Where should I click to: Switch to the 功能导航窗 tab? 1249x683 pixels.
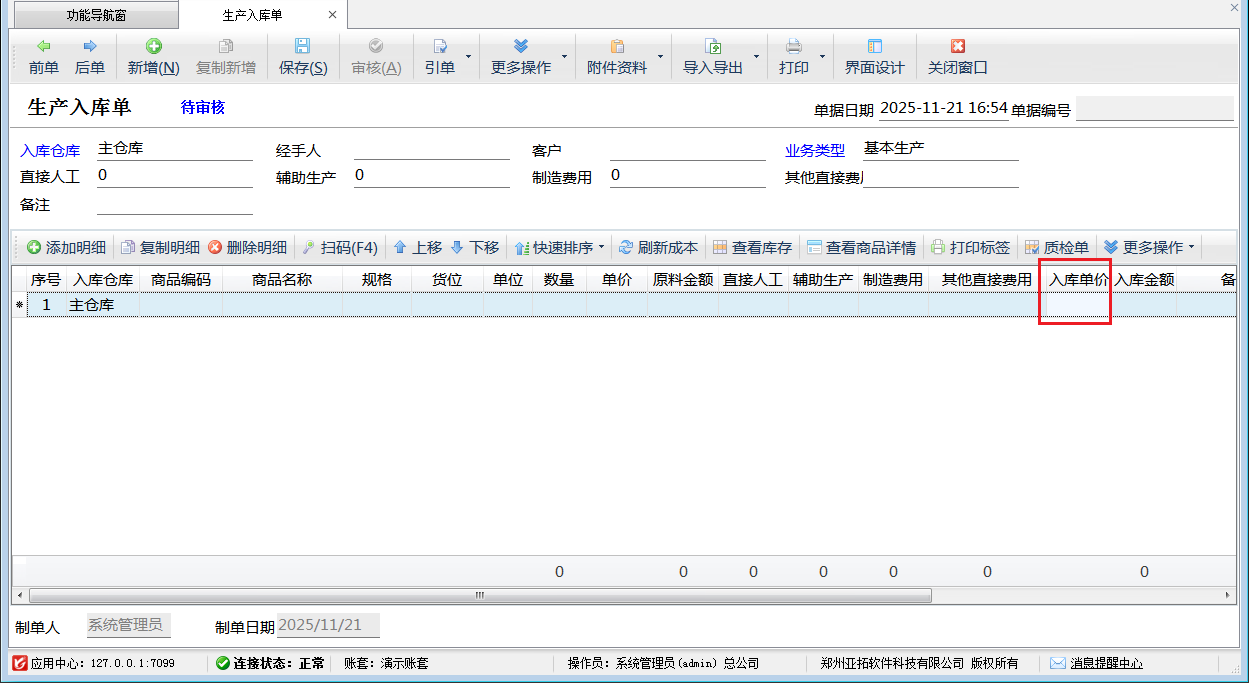96,15
